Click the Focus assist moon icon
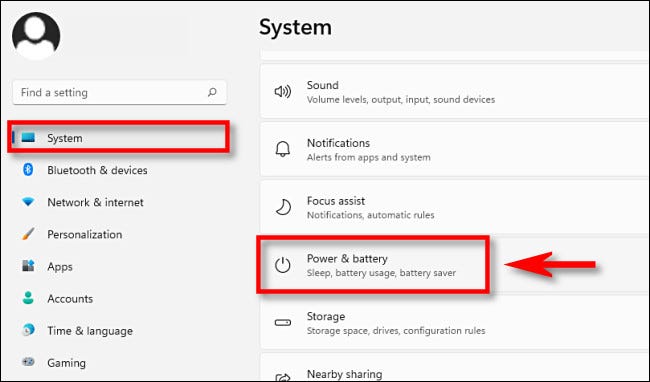Viewport: 650px width, 382px height. click(283, 207)
